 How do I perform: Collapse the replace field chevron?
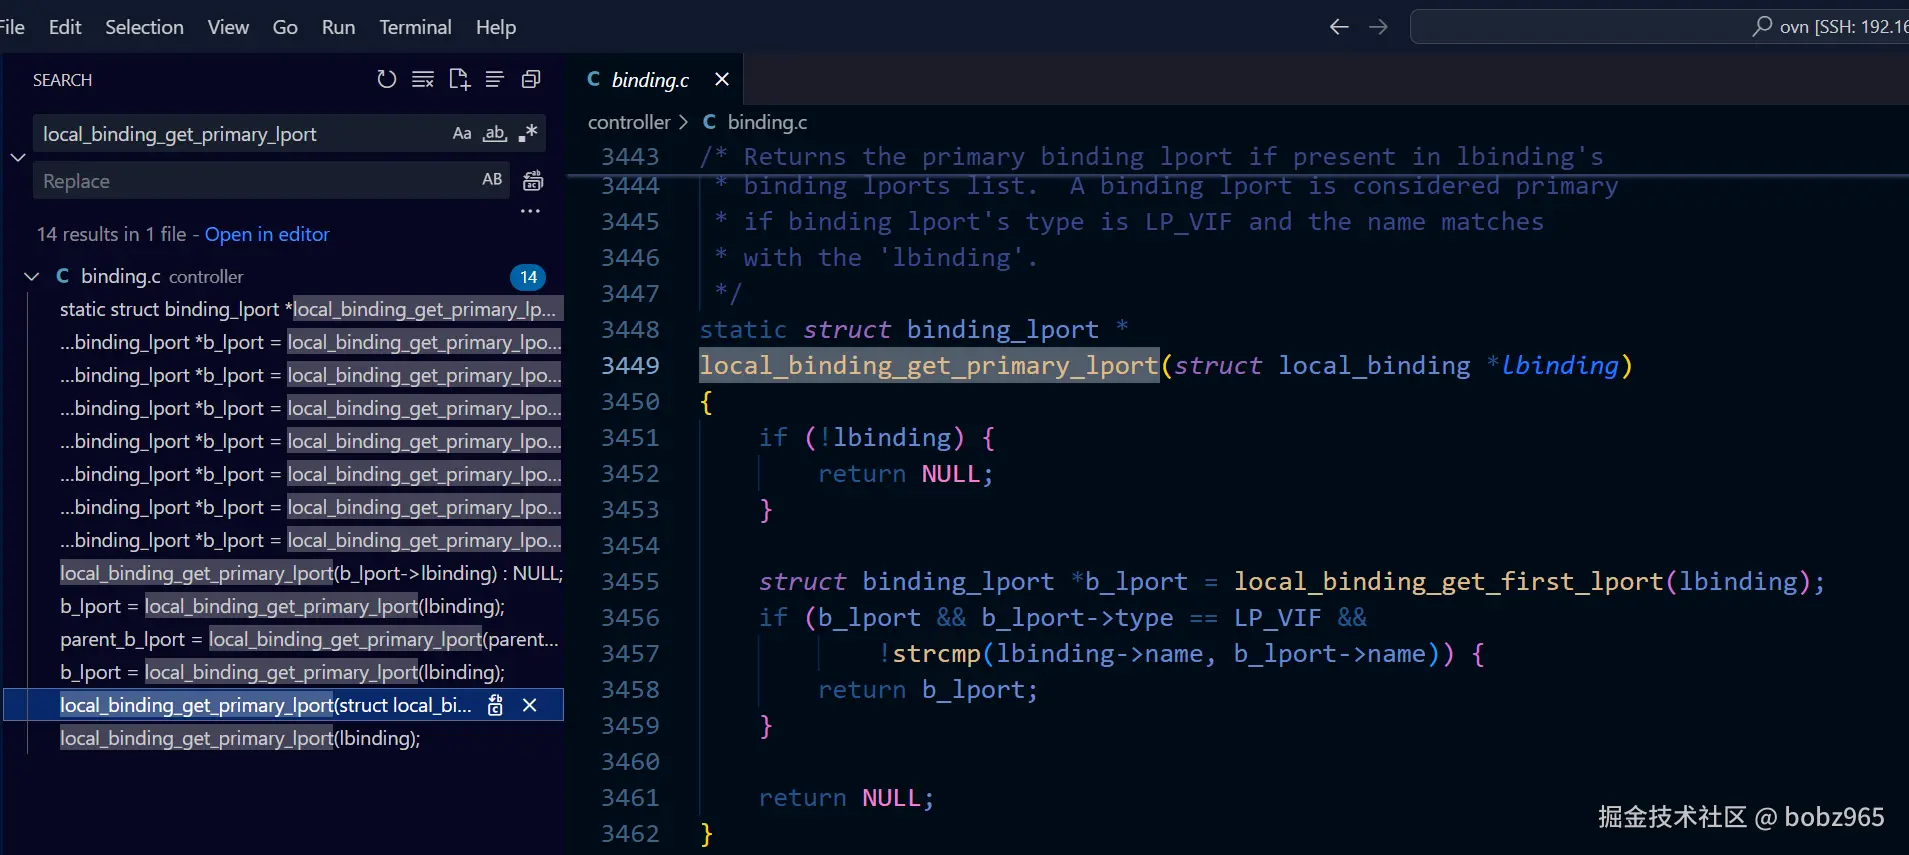click(x=17, y=157)
